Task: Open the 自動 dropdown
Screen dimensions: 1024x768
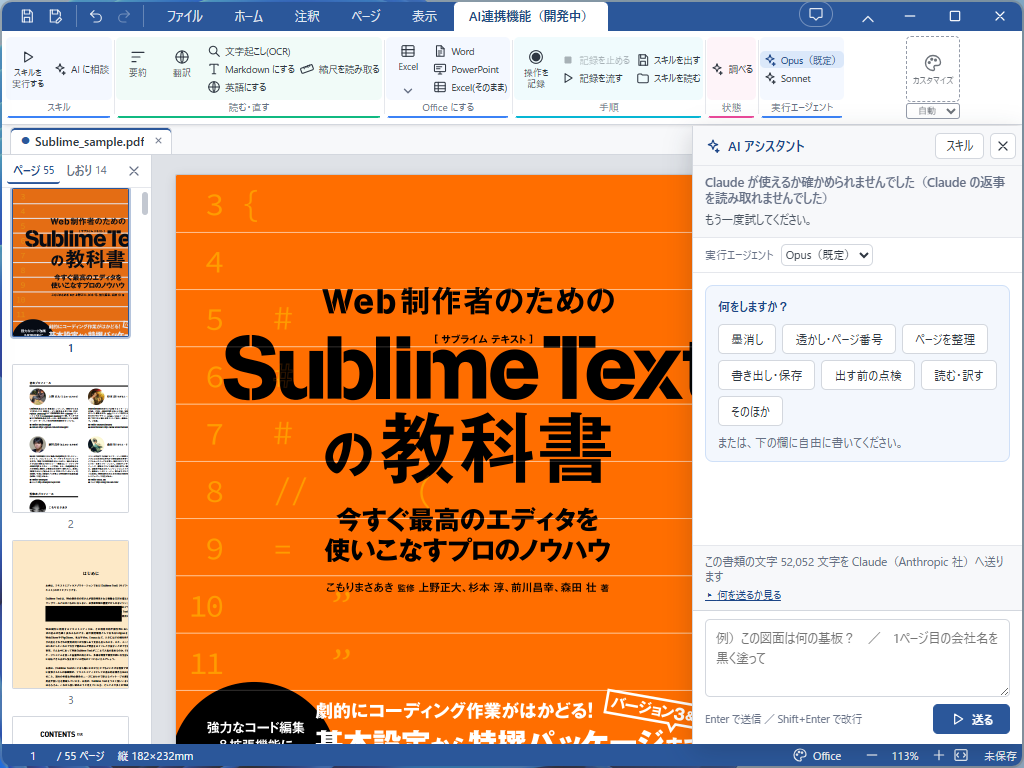Action: coord(933,111)
